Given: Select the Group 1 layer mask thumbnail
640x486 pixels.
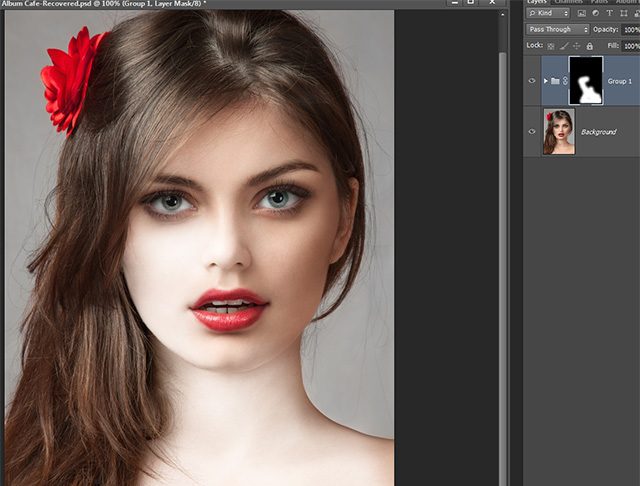Looking at the screenshot, I should click(x=585, y=80).
